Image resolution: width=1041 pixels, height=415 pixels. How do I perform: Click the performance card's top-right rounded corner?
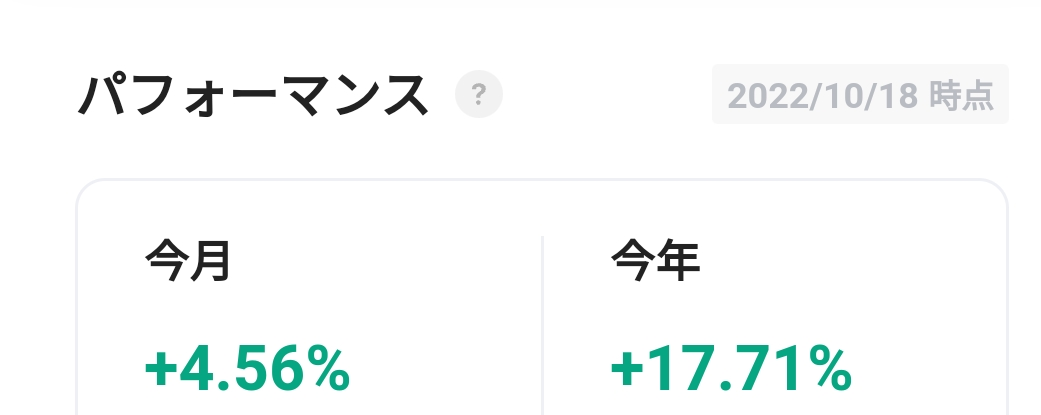coord(998,188)
